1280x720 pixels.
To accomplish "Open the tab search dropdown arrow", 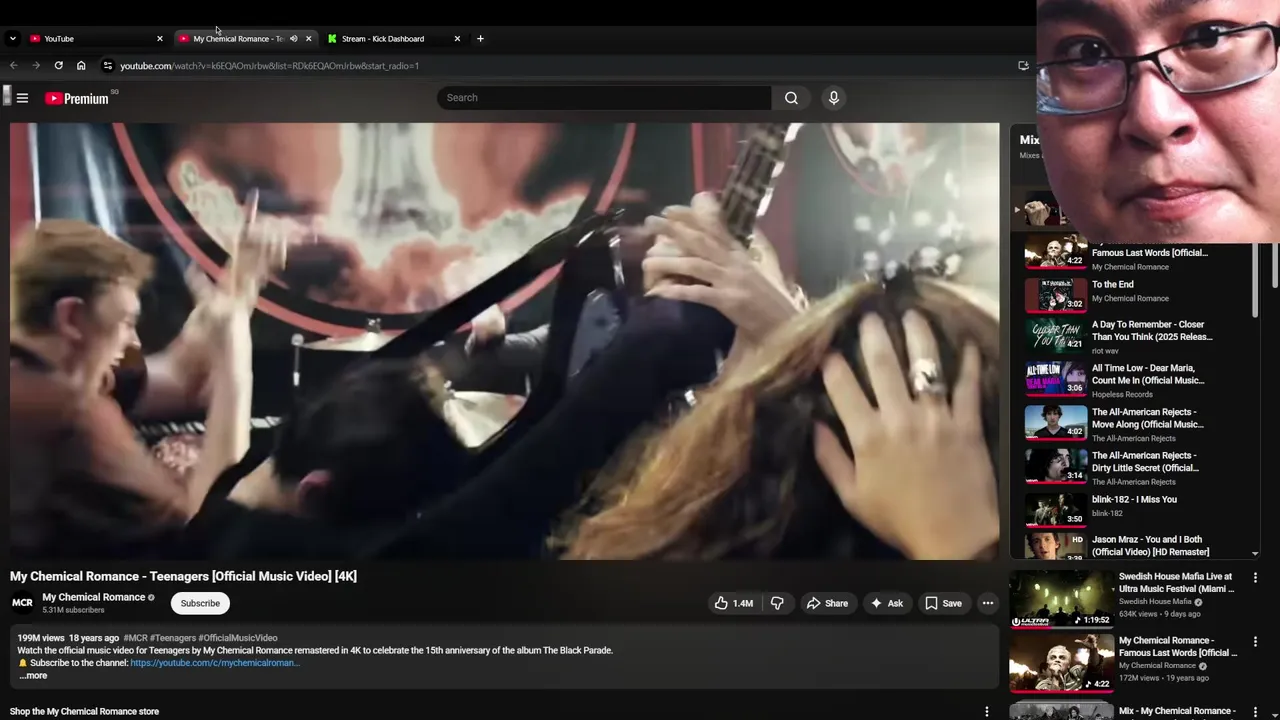I will (12, 39).
